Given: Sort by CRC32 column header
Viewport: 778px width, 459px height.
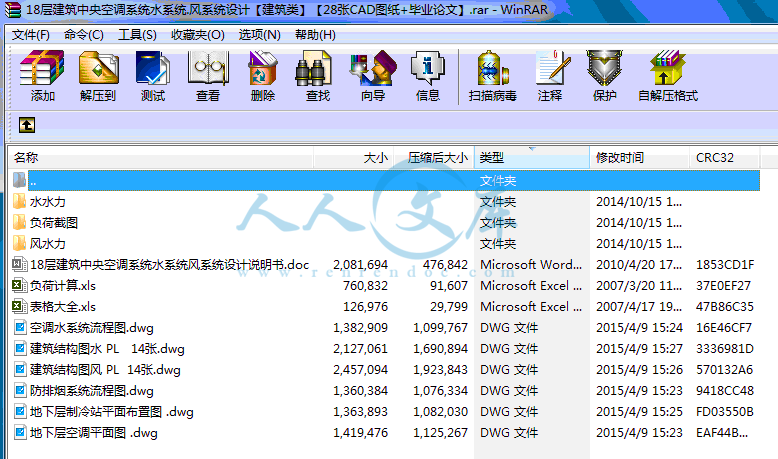Looking at the screenshot, I should [724, 158].
